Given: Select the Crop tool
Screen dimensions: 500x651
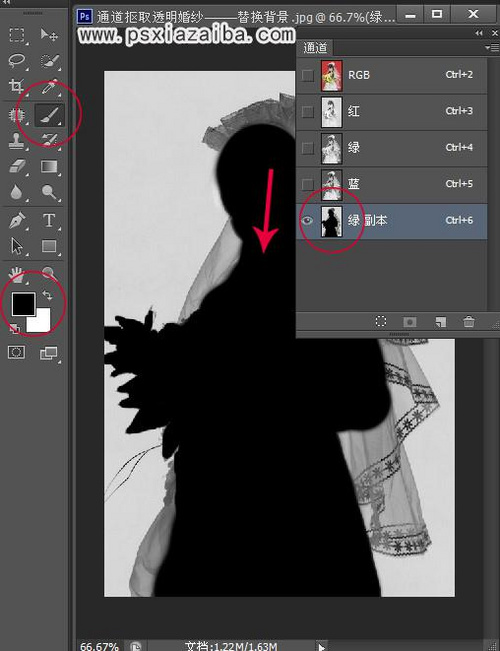Looking at the screenshot, I should click(x=17, y=86).
